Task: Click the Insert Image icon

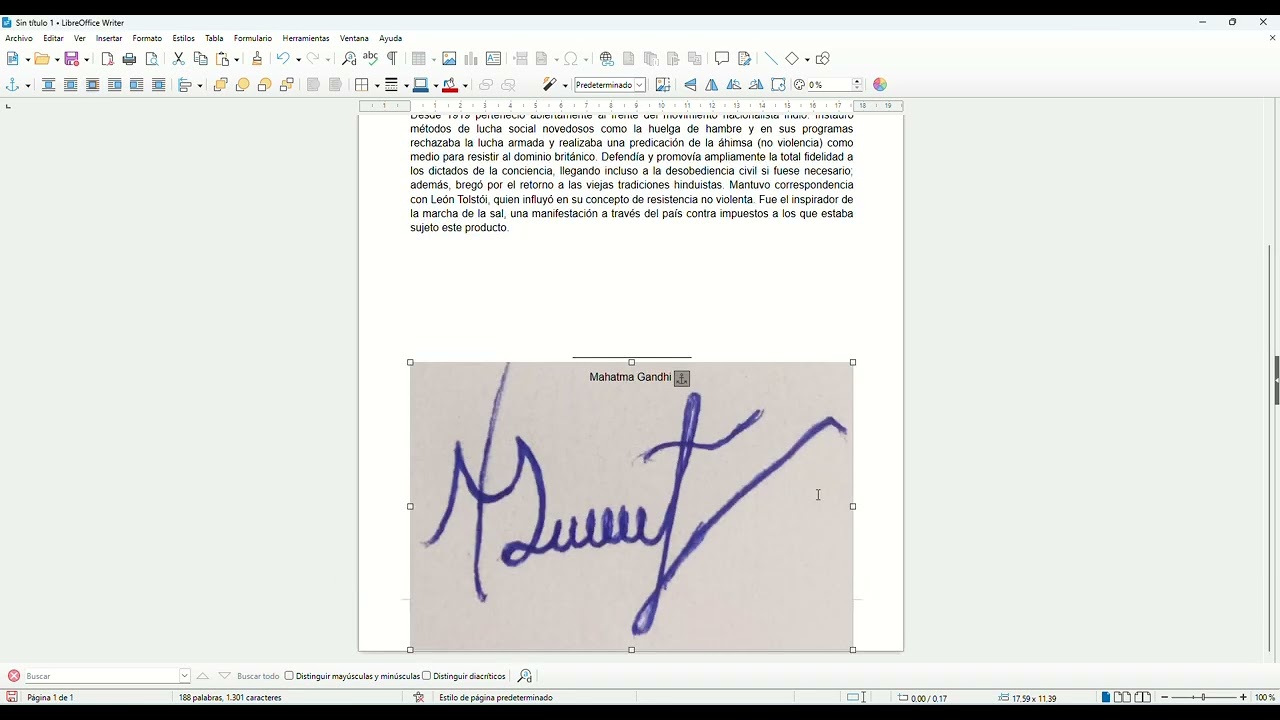Action: point(450,59)
